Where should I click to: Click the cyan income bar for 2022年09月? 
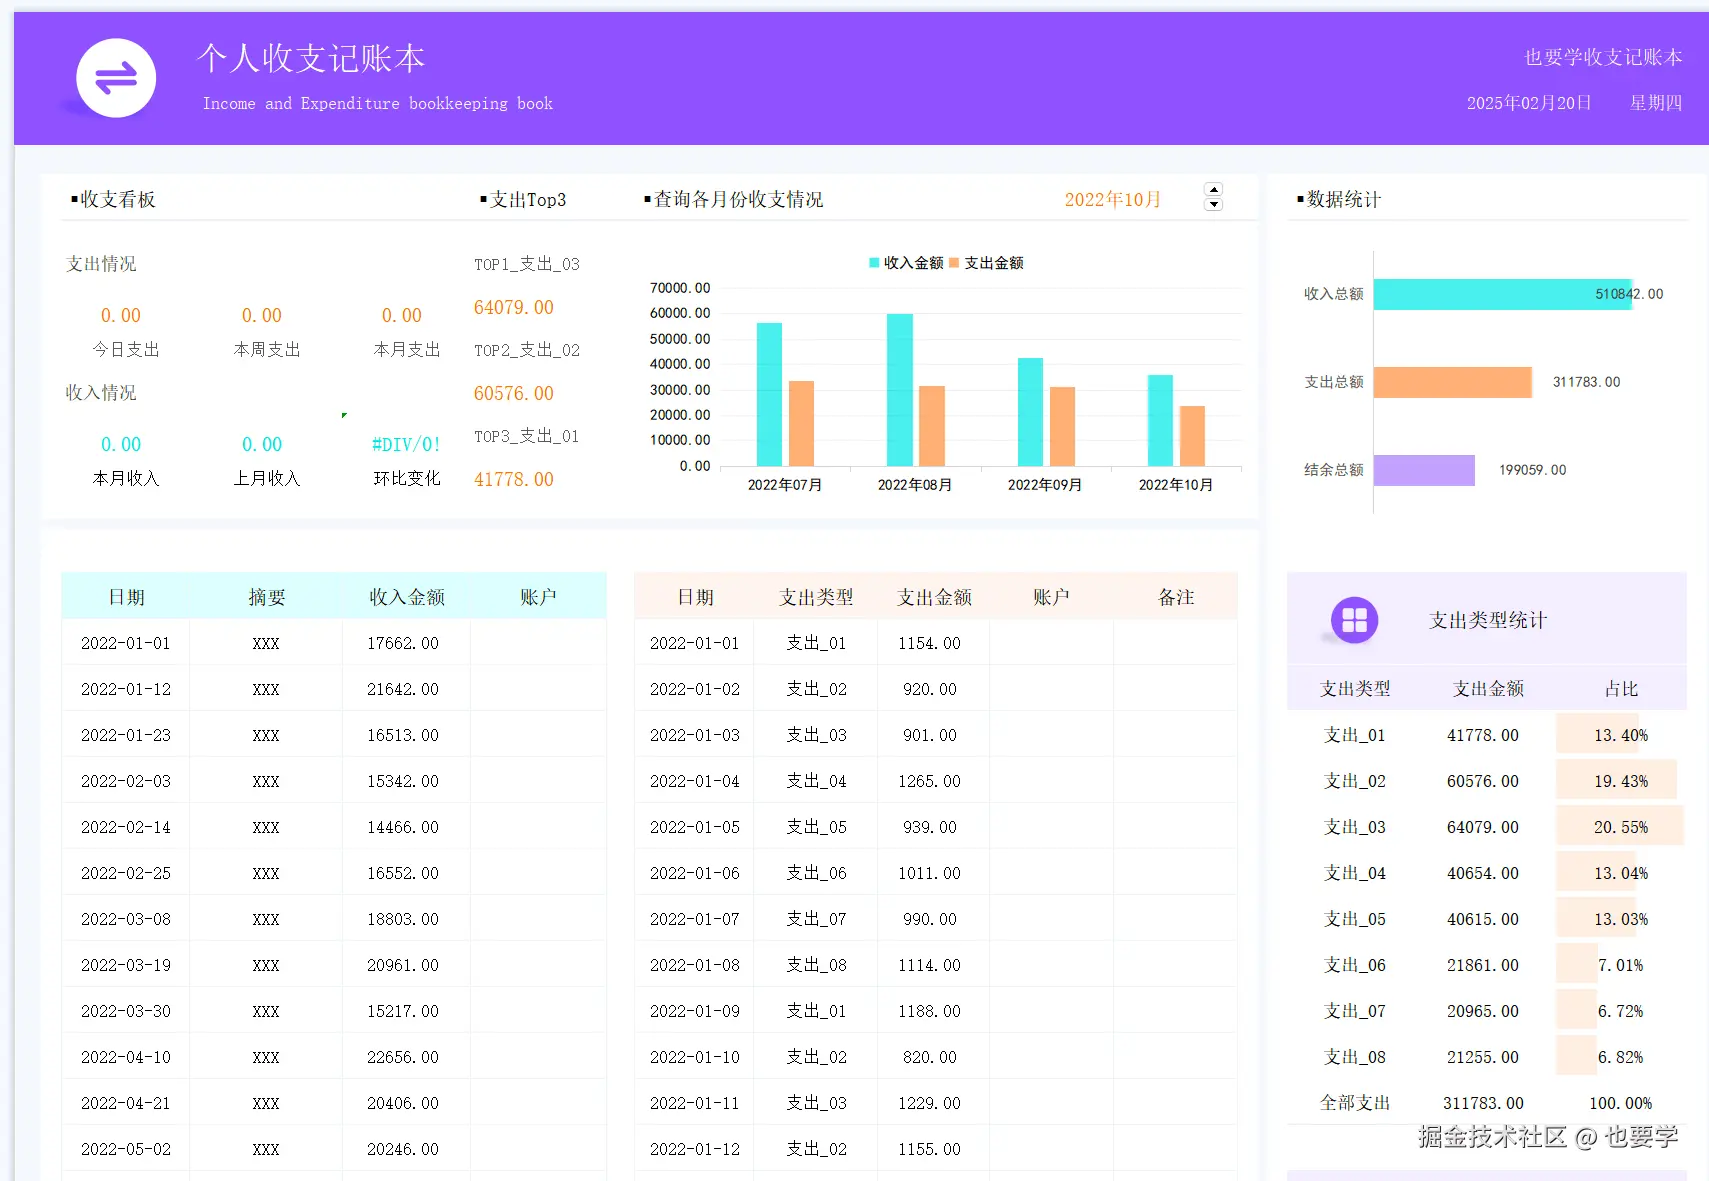click(1030, 412)
